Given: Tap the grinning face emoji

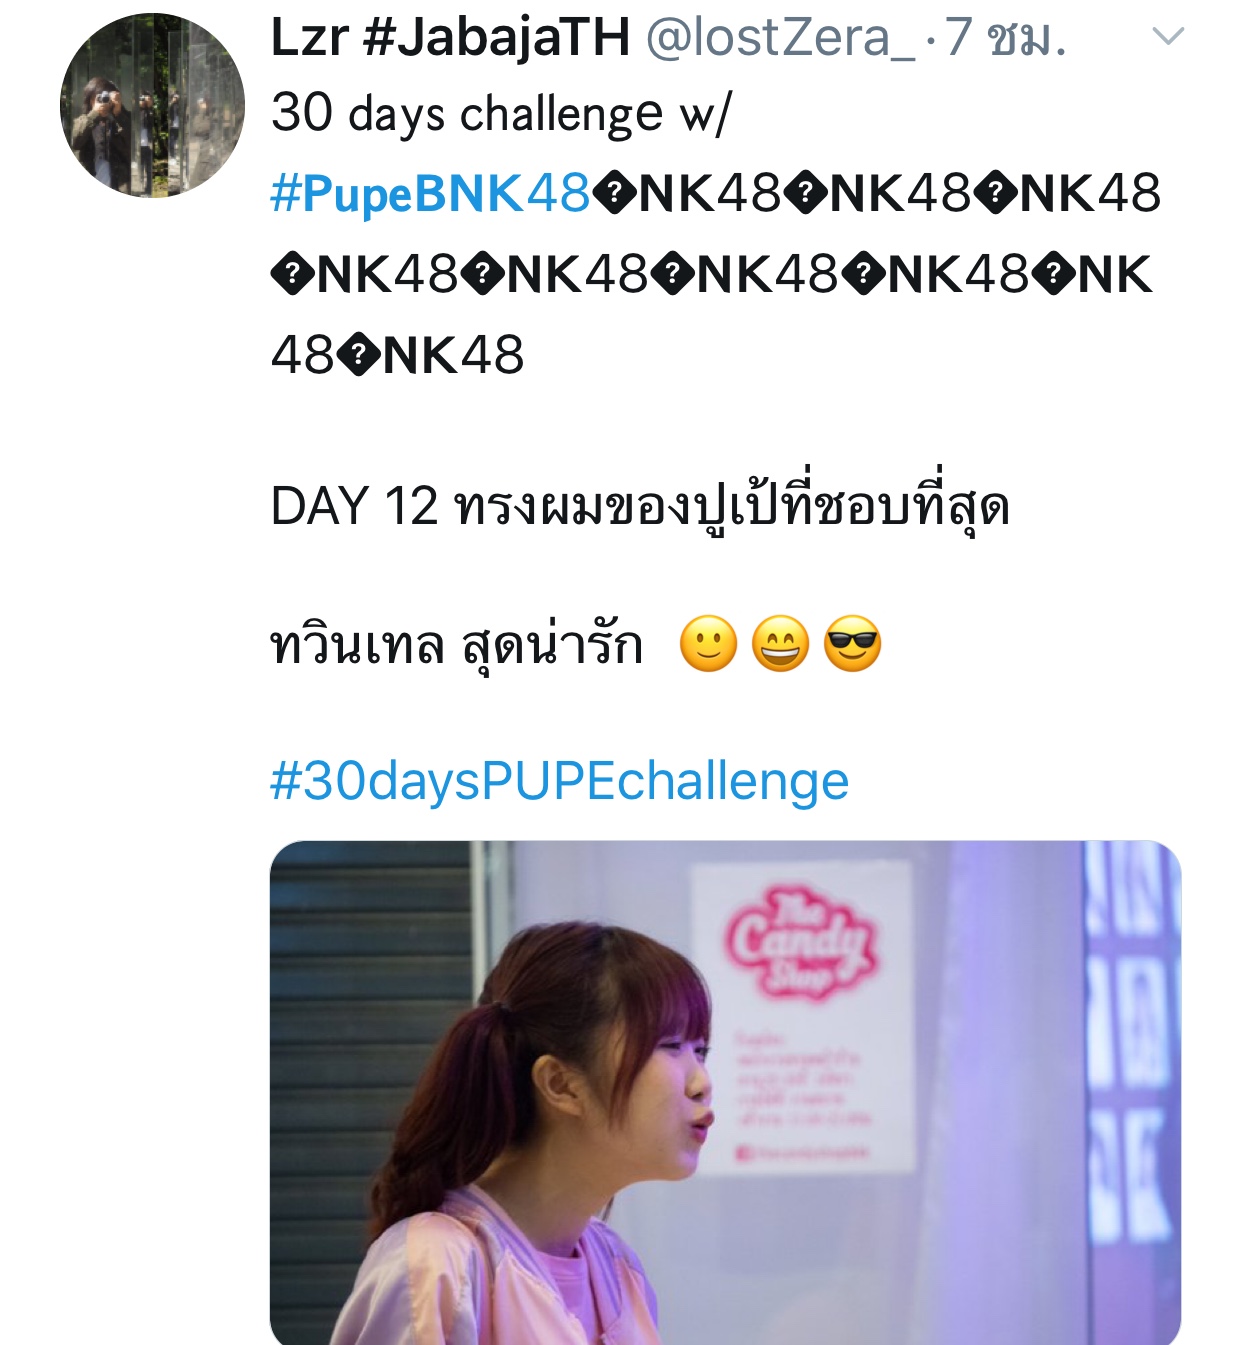Looking at the screenshot, I should (x=780, y=644).
